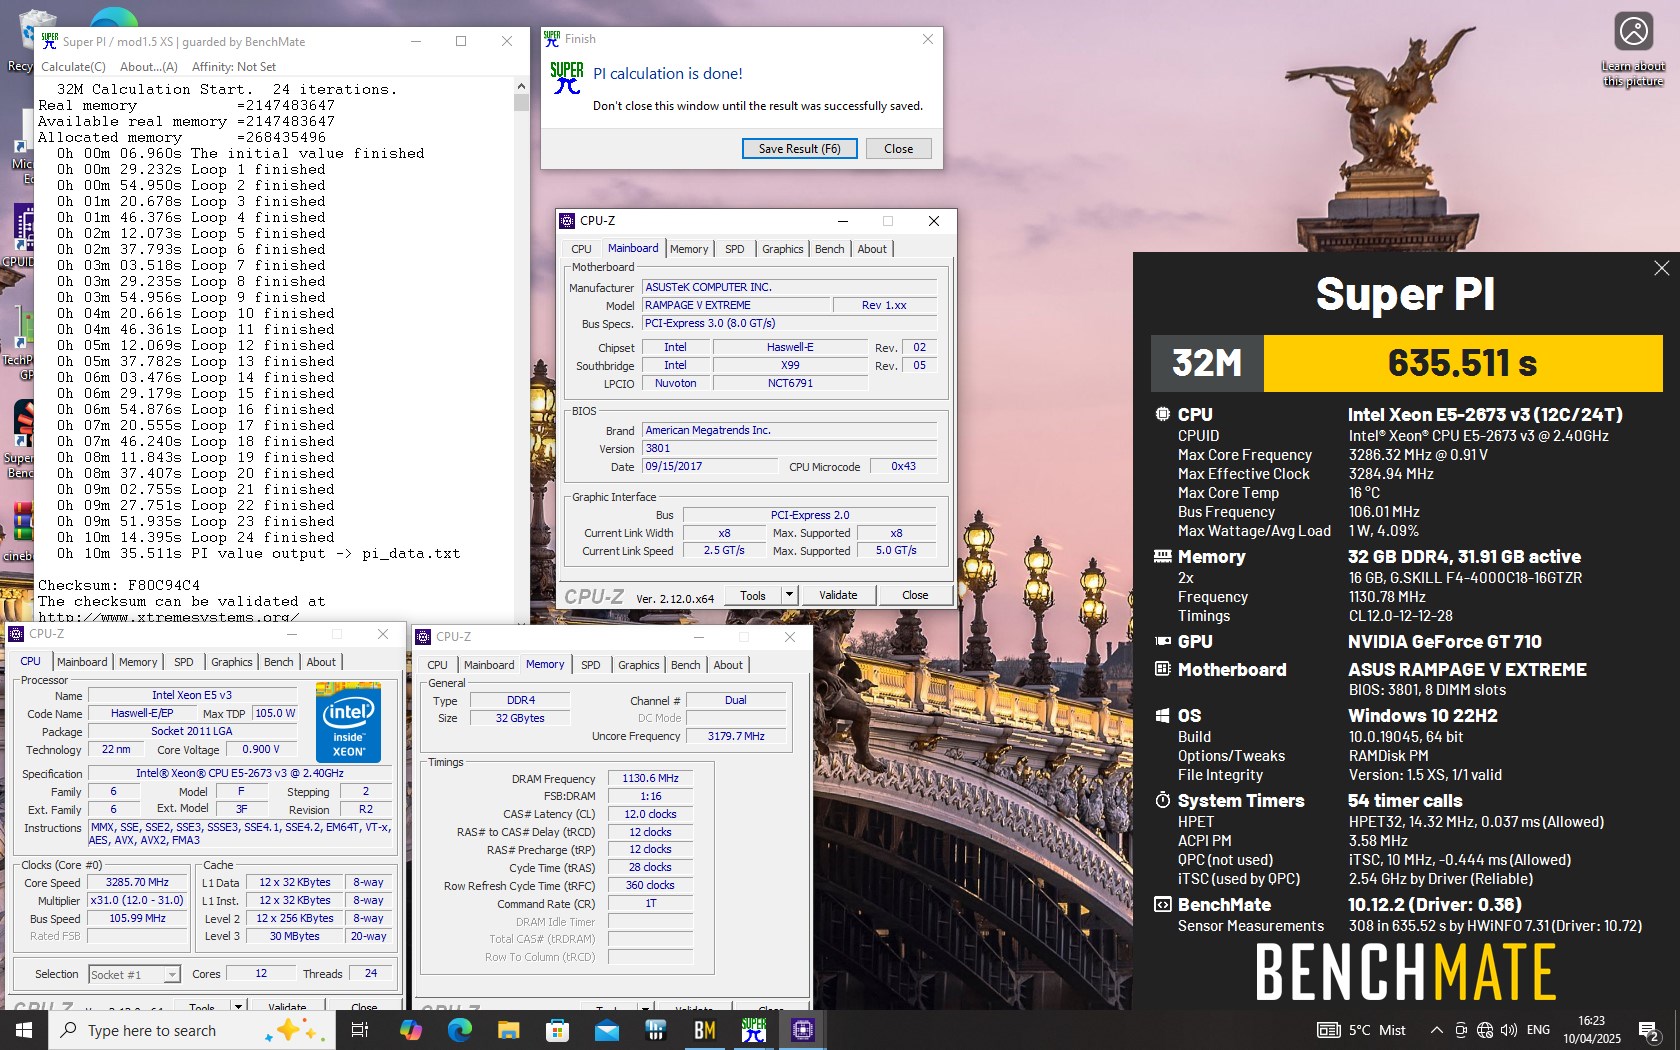Click Validate in Mainboard CPU-Z window
Screen dimensions: 1680x1050
click(838, 595)
